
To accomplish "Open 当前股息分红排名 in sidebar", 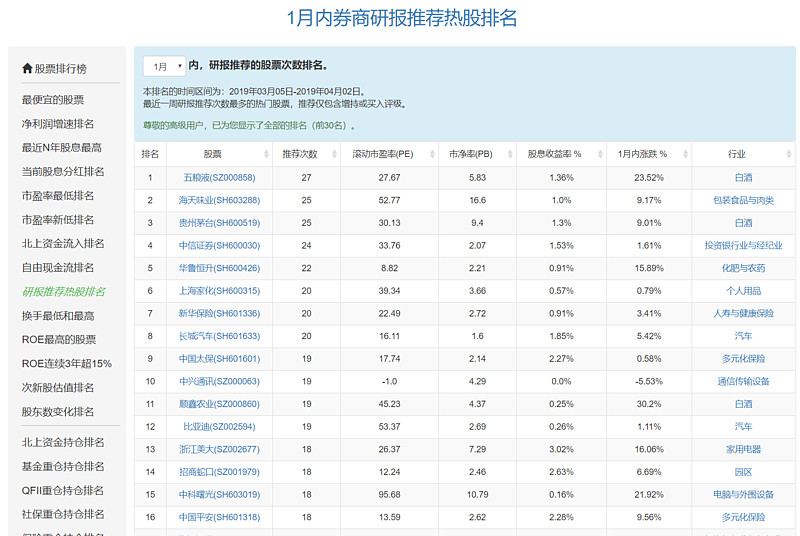I will pyautogui.click(x=63, y=171).
